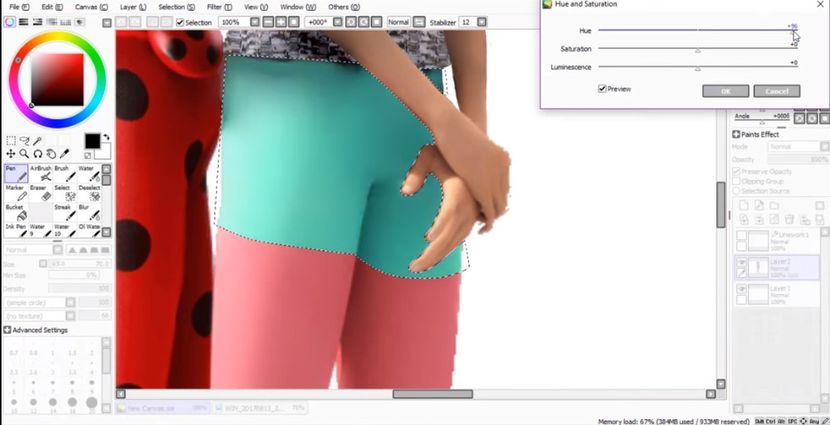Activate the move layer tool
The image size is (830, 425).
11,154
